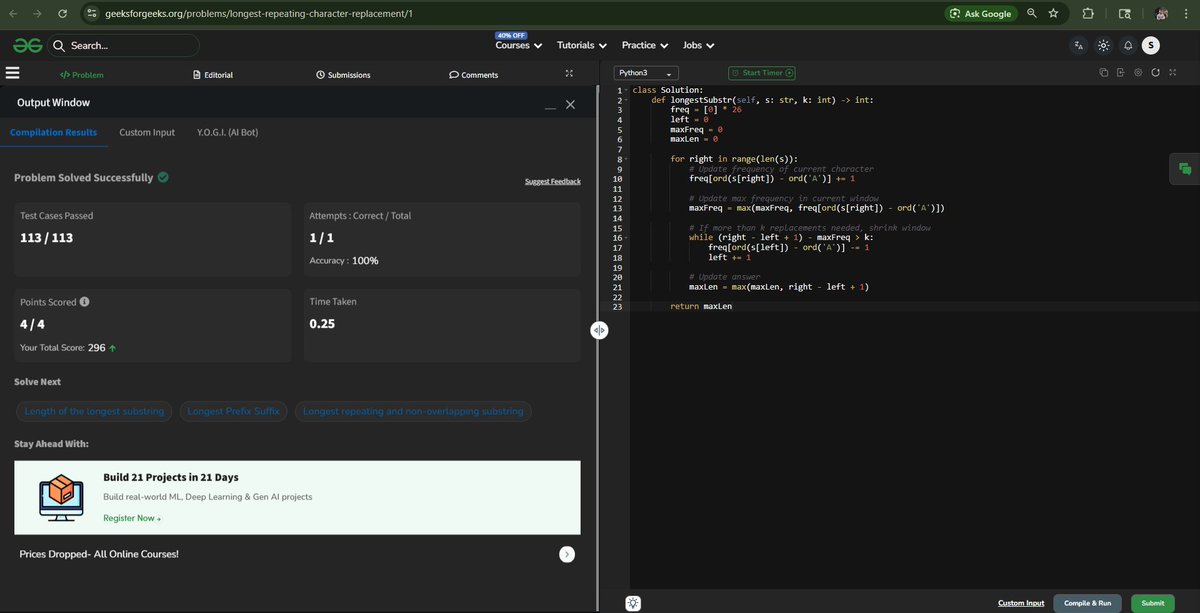Switch to the Problem tab
This screenshot has width=1200, height=613.
tap(82, 75)
